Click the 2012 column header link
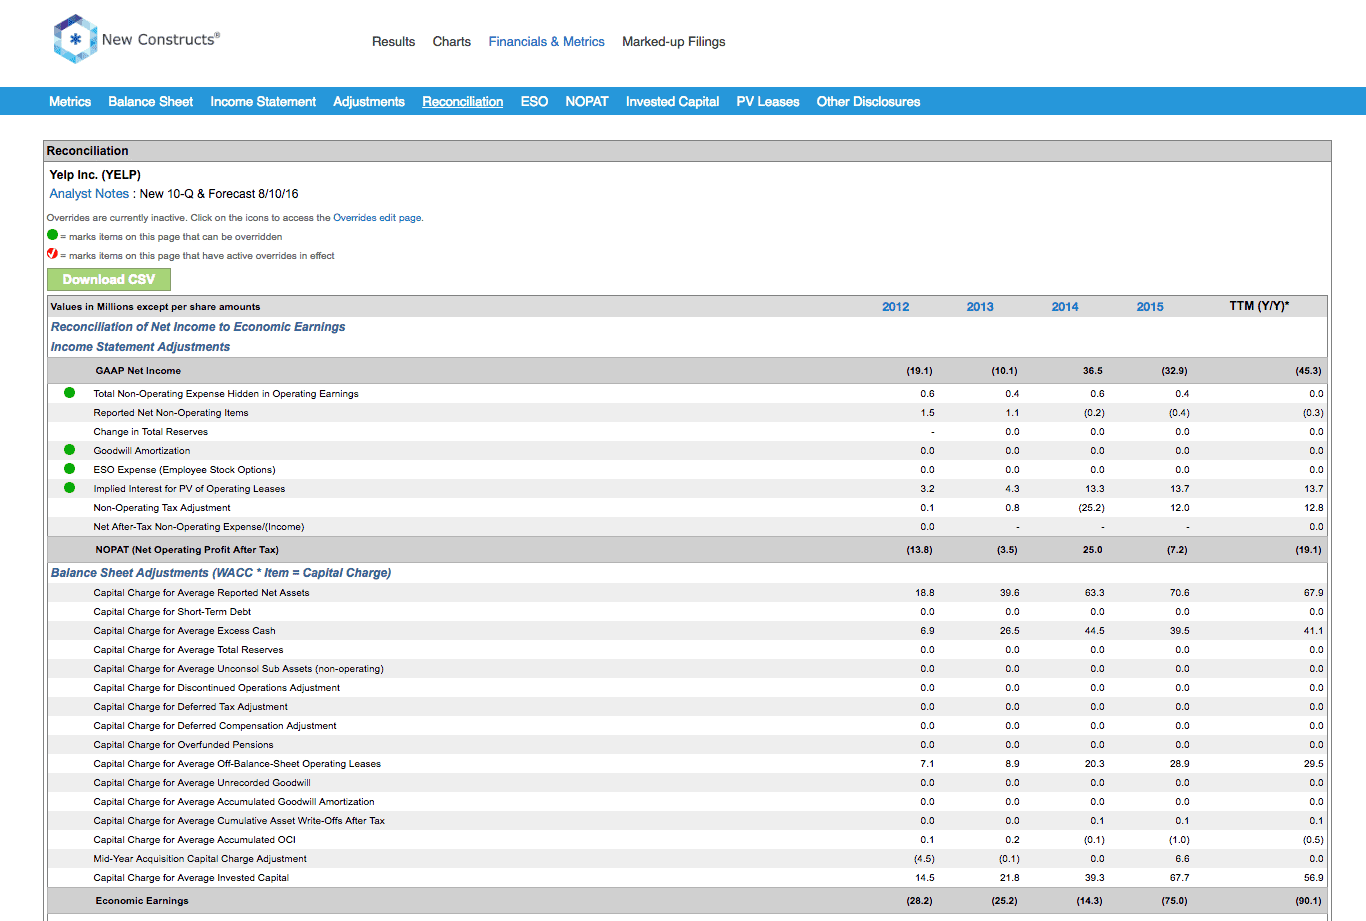The width and height of the screenshot is (1366, 921). (x=895, y=307)
